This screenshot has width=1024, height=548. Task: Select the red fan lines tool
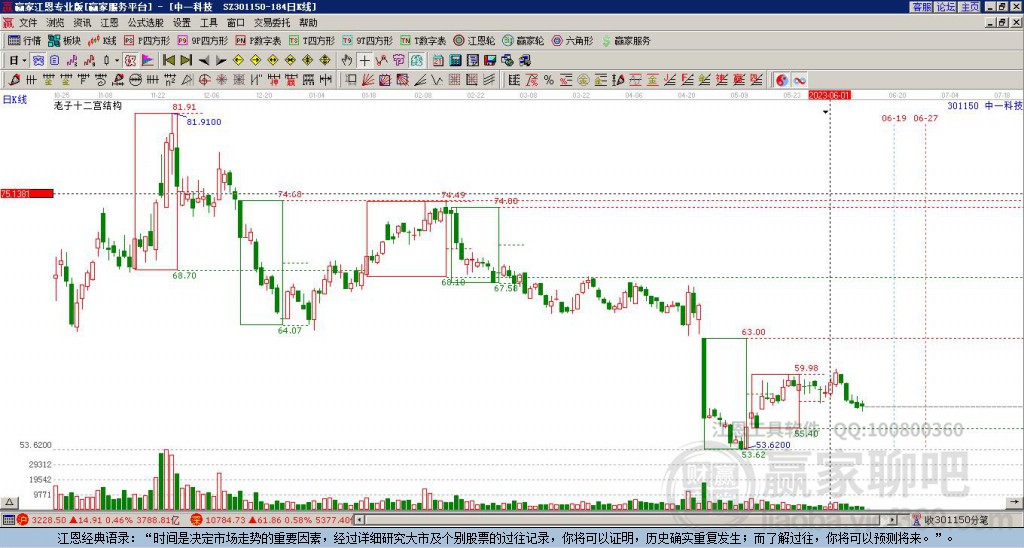(x=368, y=80)
